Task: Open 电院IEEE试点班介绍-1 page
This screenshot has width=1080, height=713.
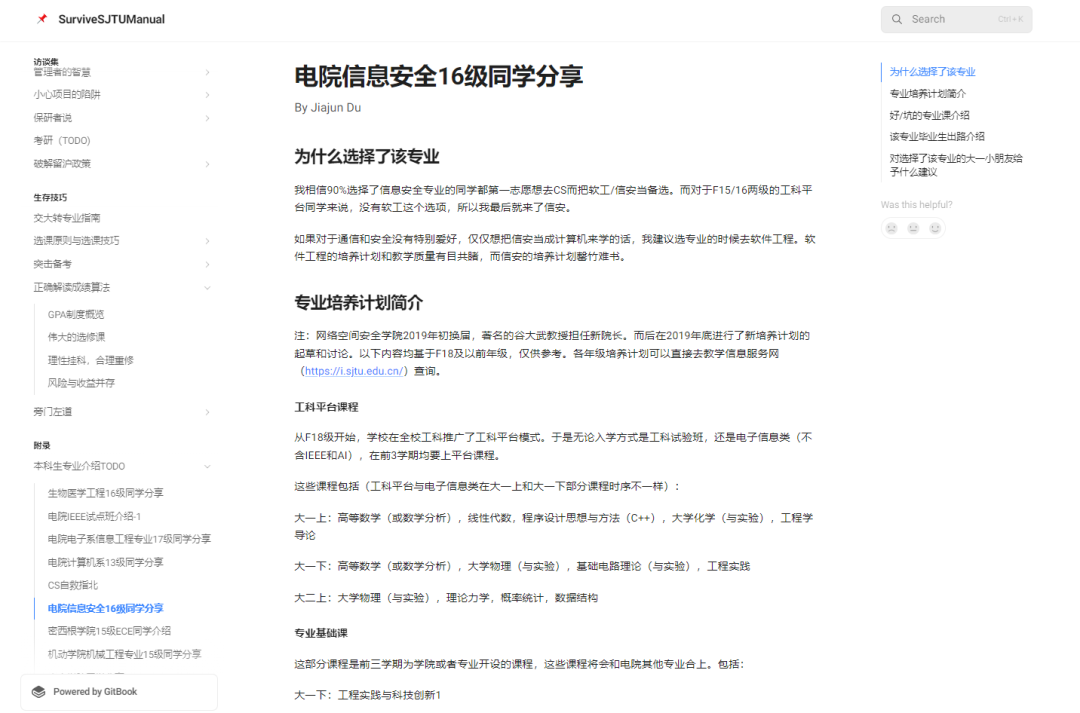Action: (94, 516)
